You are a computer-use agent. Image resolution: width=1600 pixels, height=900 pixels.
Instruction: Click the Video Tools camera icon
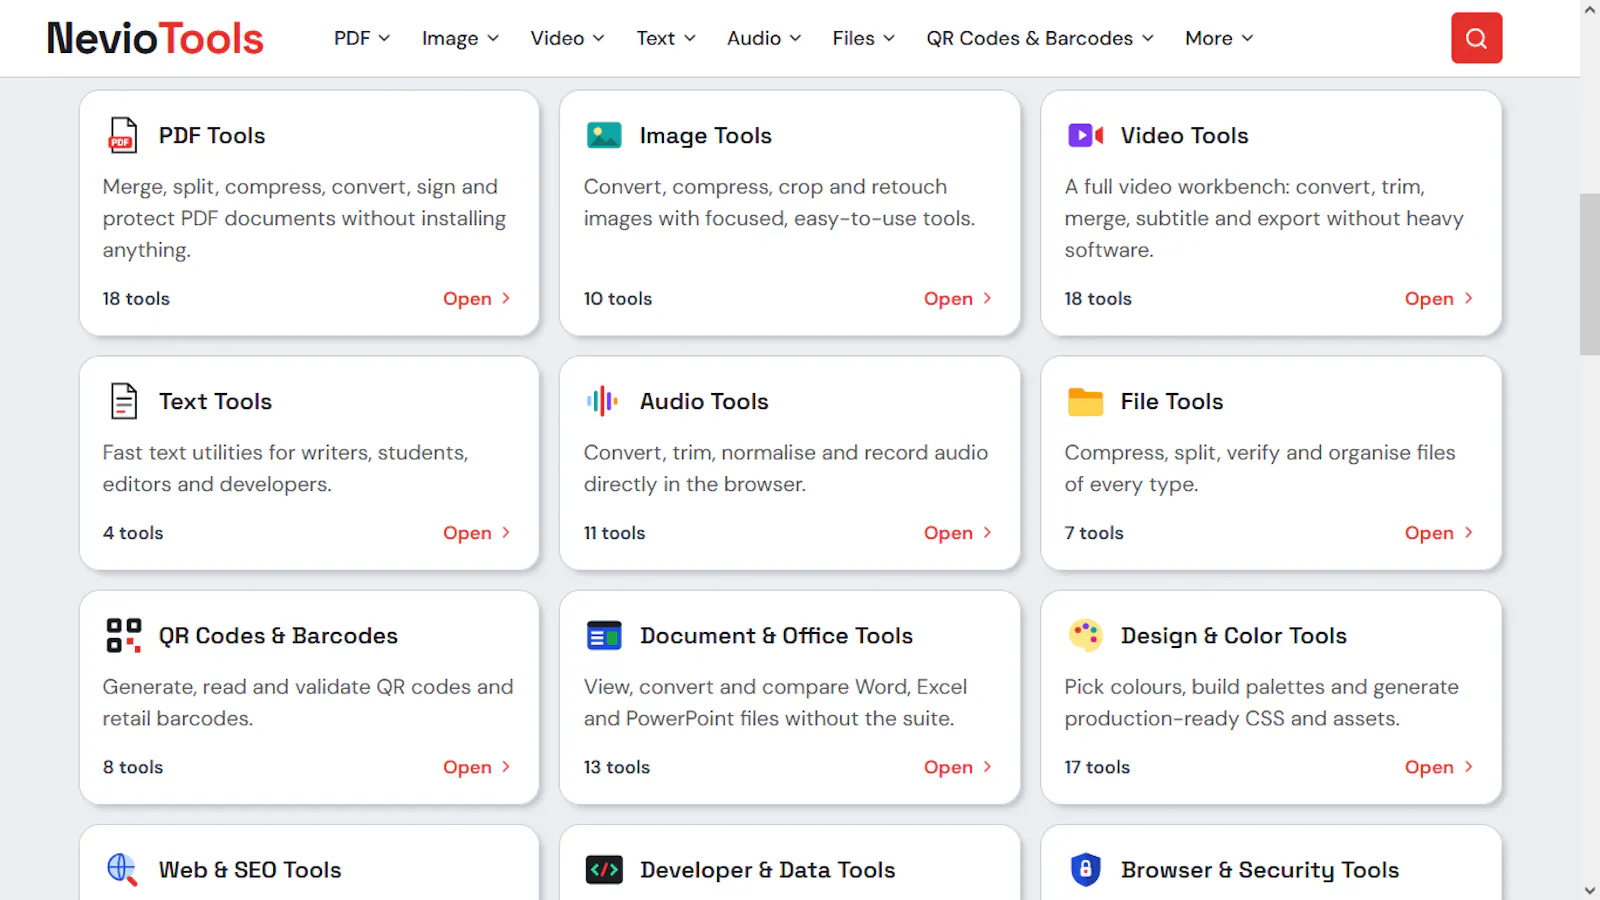click(1085, 135)
